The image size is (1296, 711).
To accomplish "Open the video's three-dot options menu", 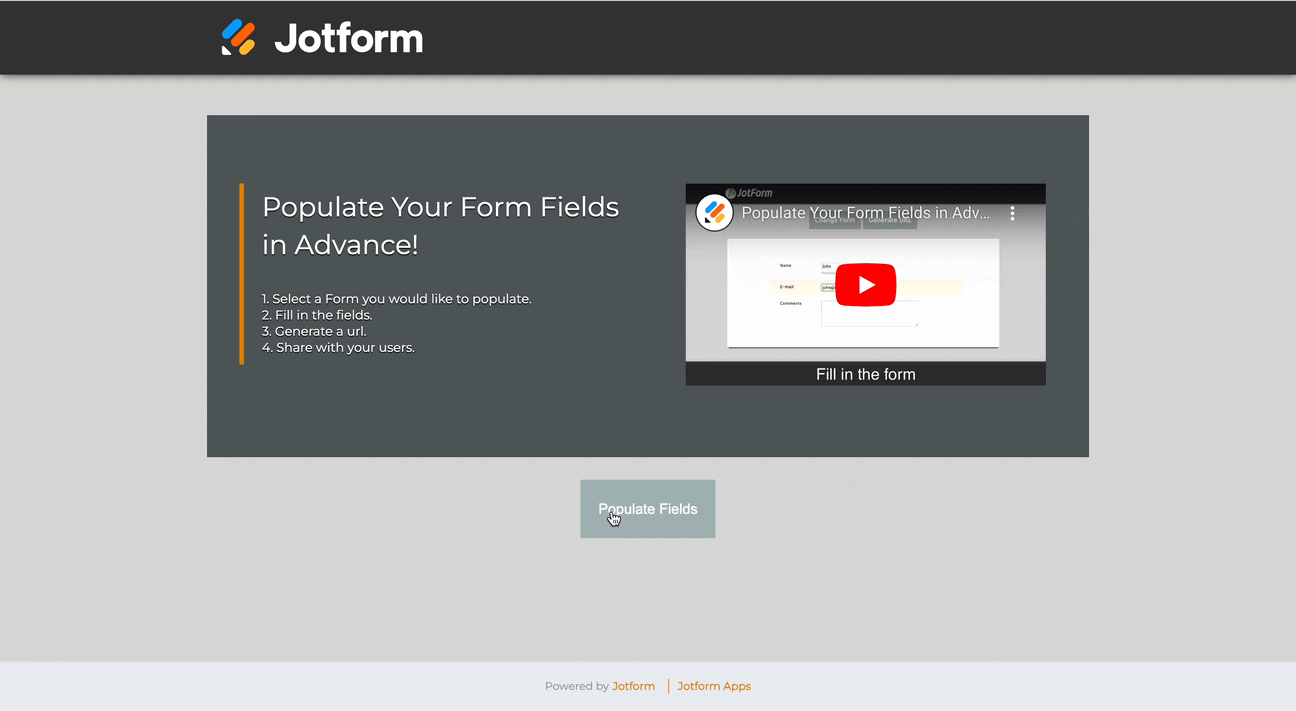I will click(1012, 213).
